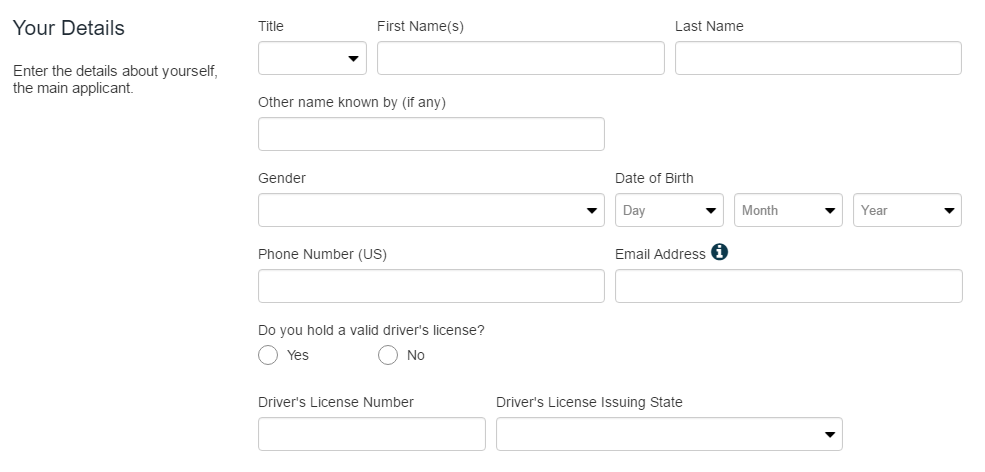Click the No label text
Screen dimensions: 985x472
(416, 355)
